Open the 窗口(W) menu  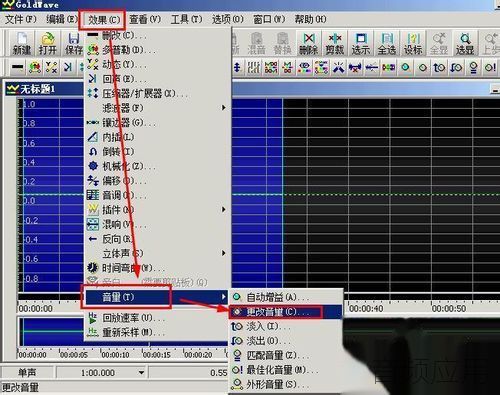[x=269, y=19]
